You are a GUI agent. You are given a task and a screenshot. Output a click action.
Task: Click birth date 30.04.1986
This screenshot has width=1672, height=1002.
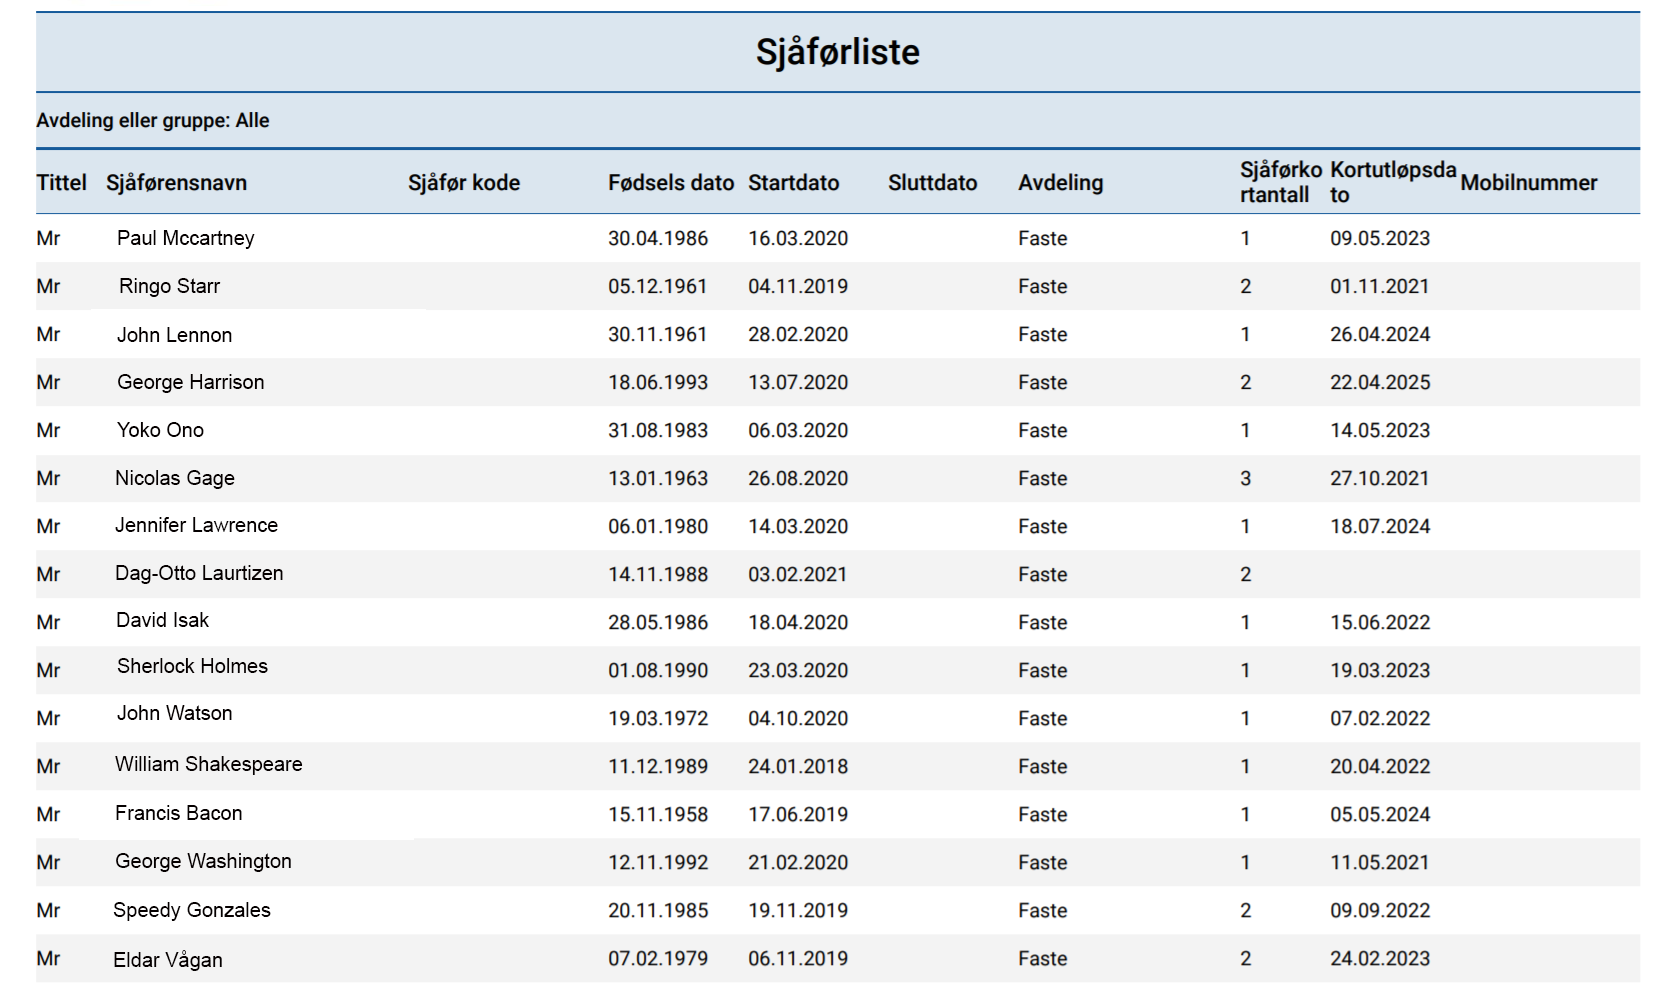[658, 238]
